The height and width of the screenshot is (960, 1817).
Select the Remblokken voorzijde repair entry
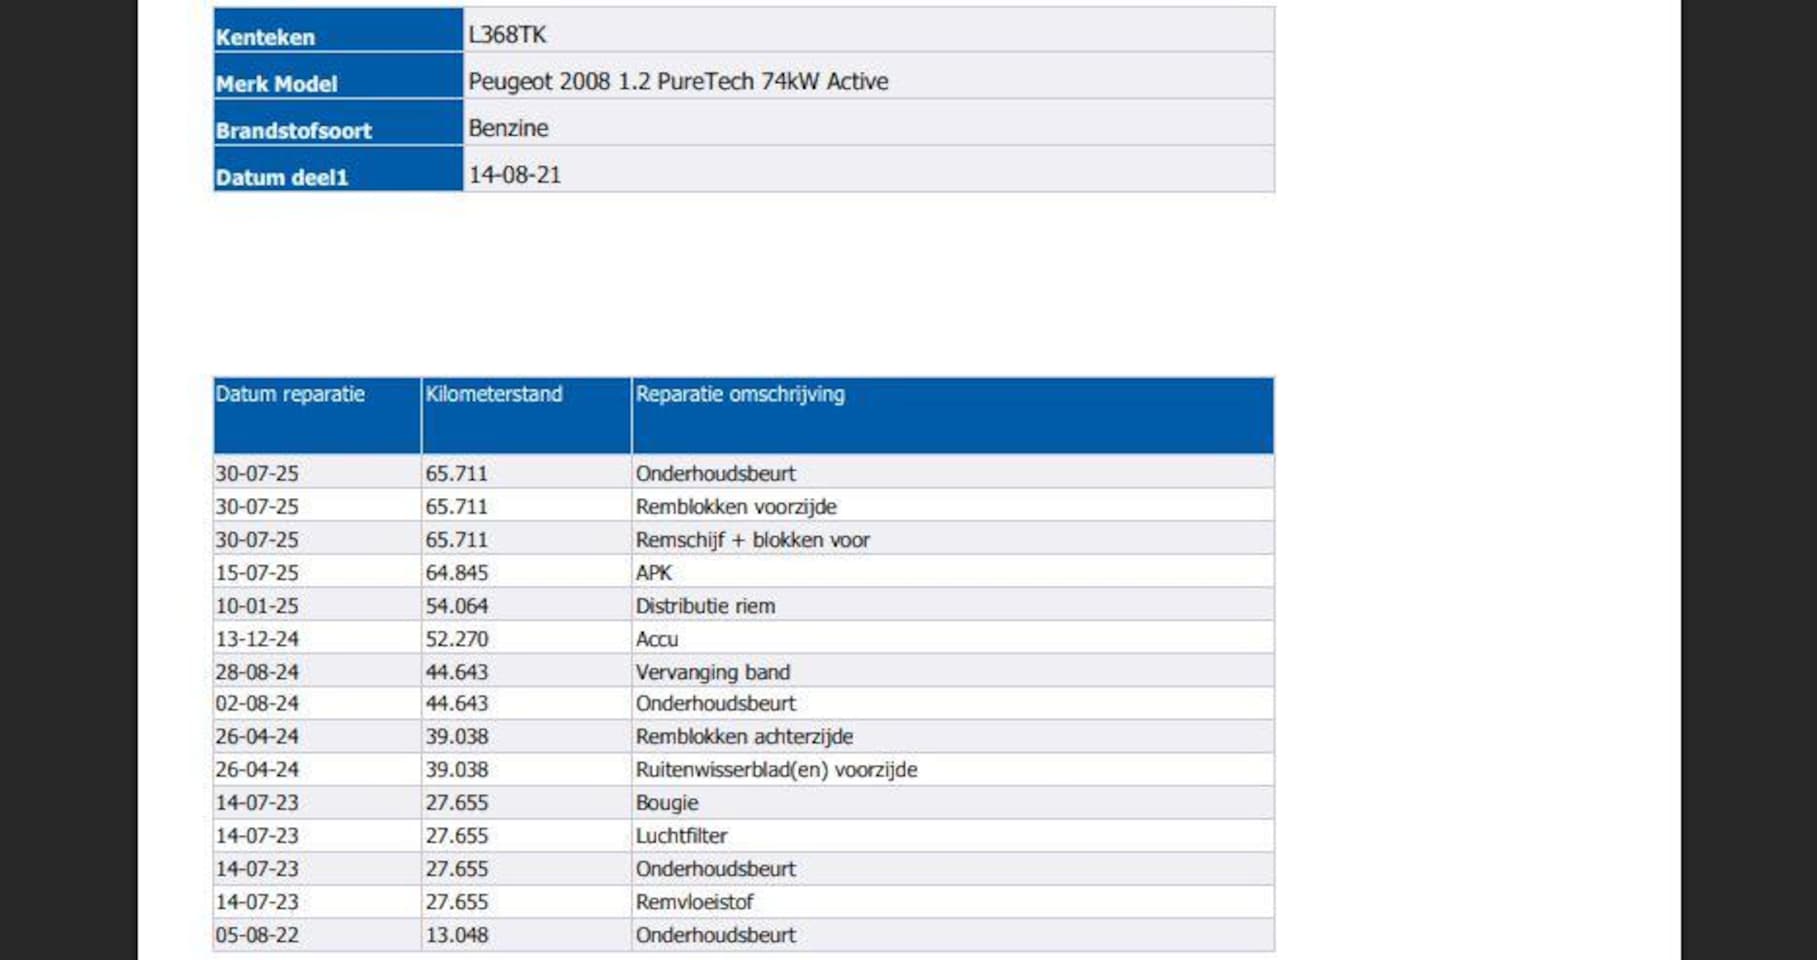[736, 507]
